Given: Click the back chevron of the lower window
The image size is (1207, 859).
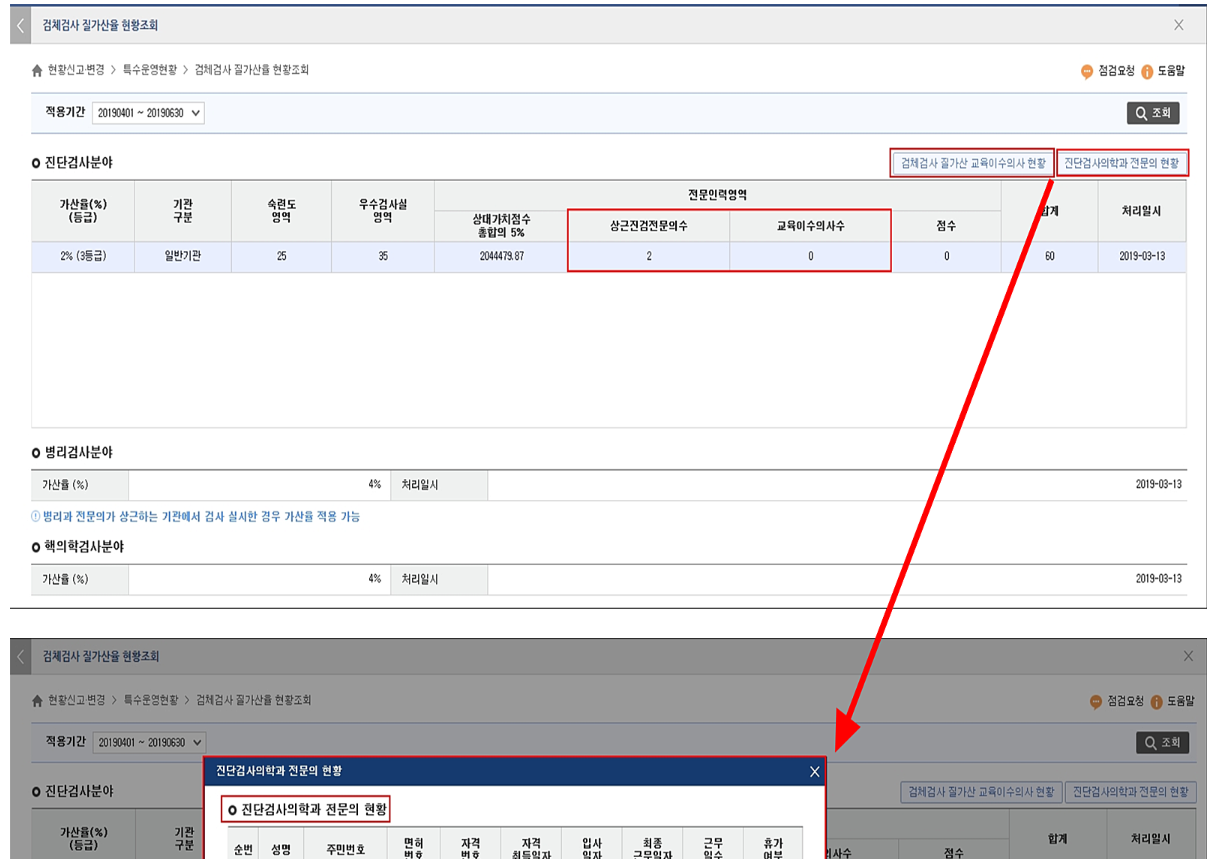Looking at the screenshot, I should (x=21, y=656).
